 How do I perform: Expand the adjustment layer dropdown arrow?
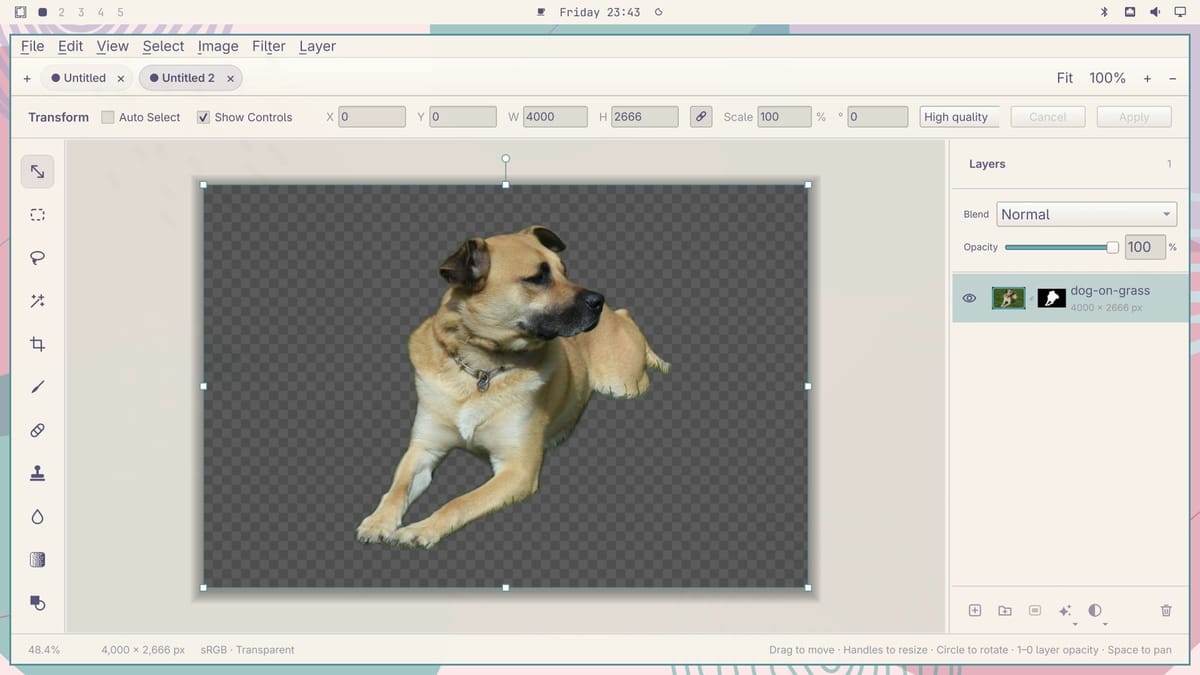pos(1105,625)
